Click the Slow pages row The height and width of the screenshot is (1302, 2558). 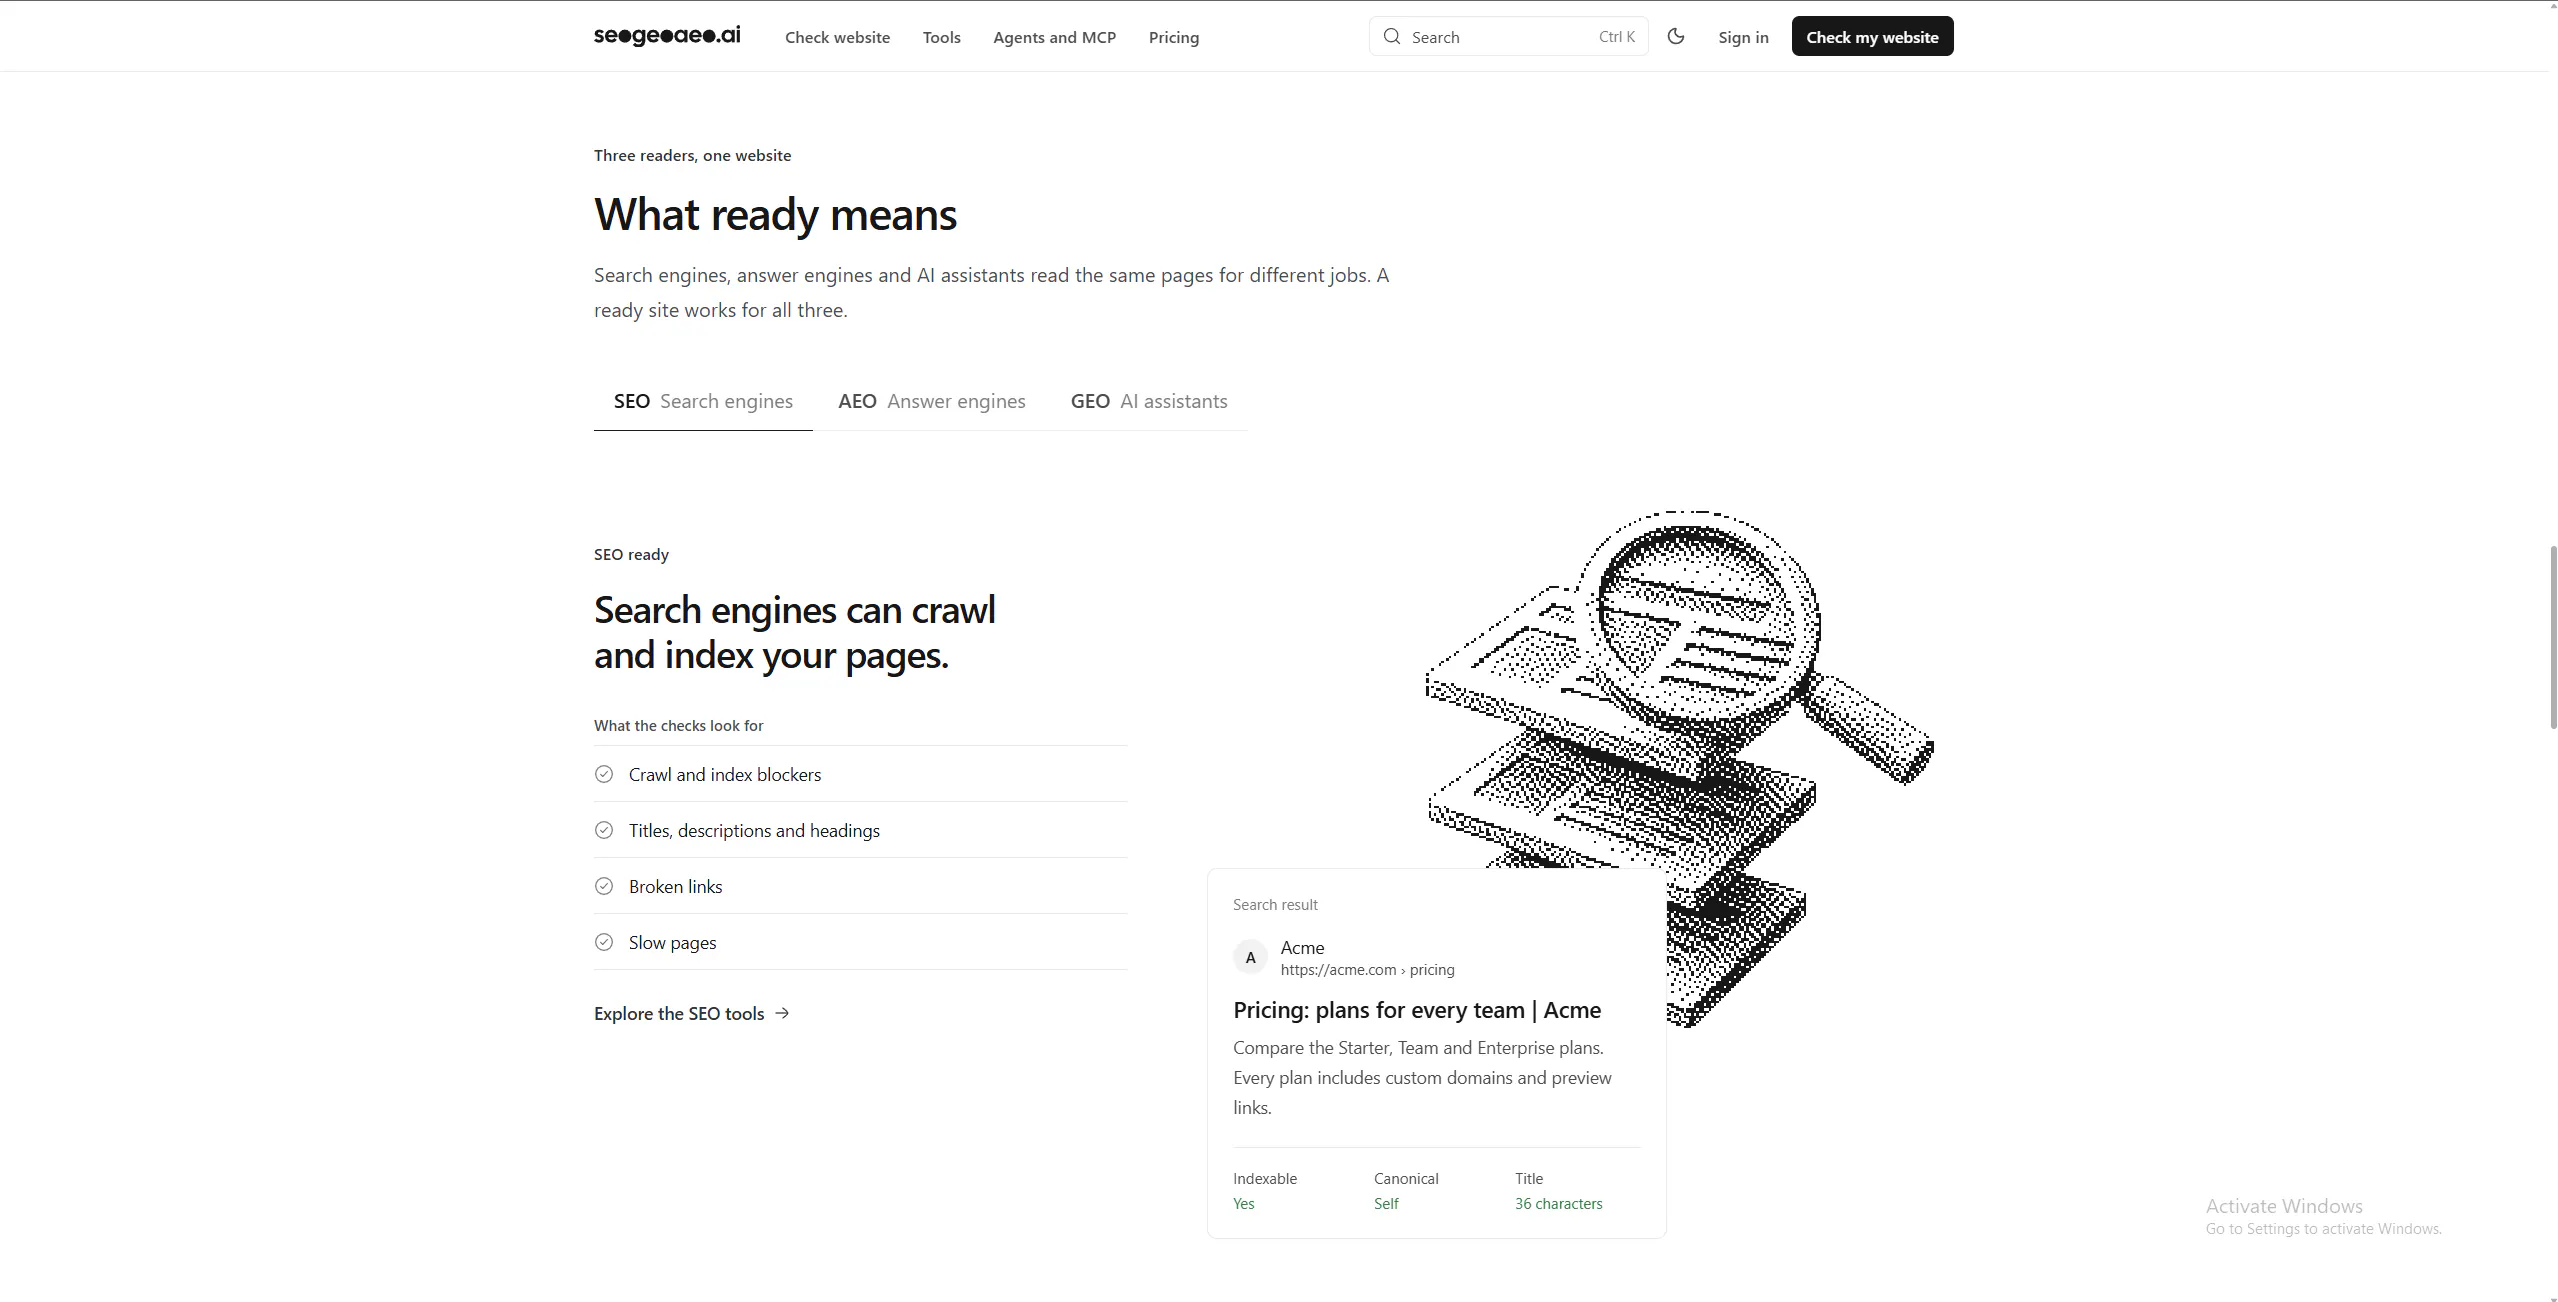[x=861, y=942]
